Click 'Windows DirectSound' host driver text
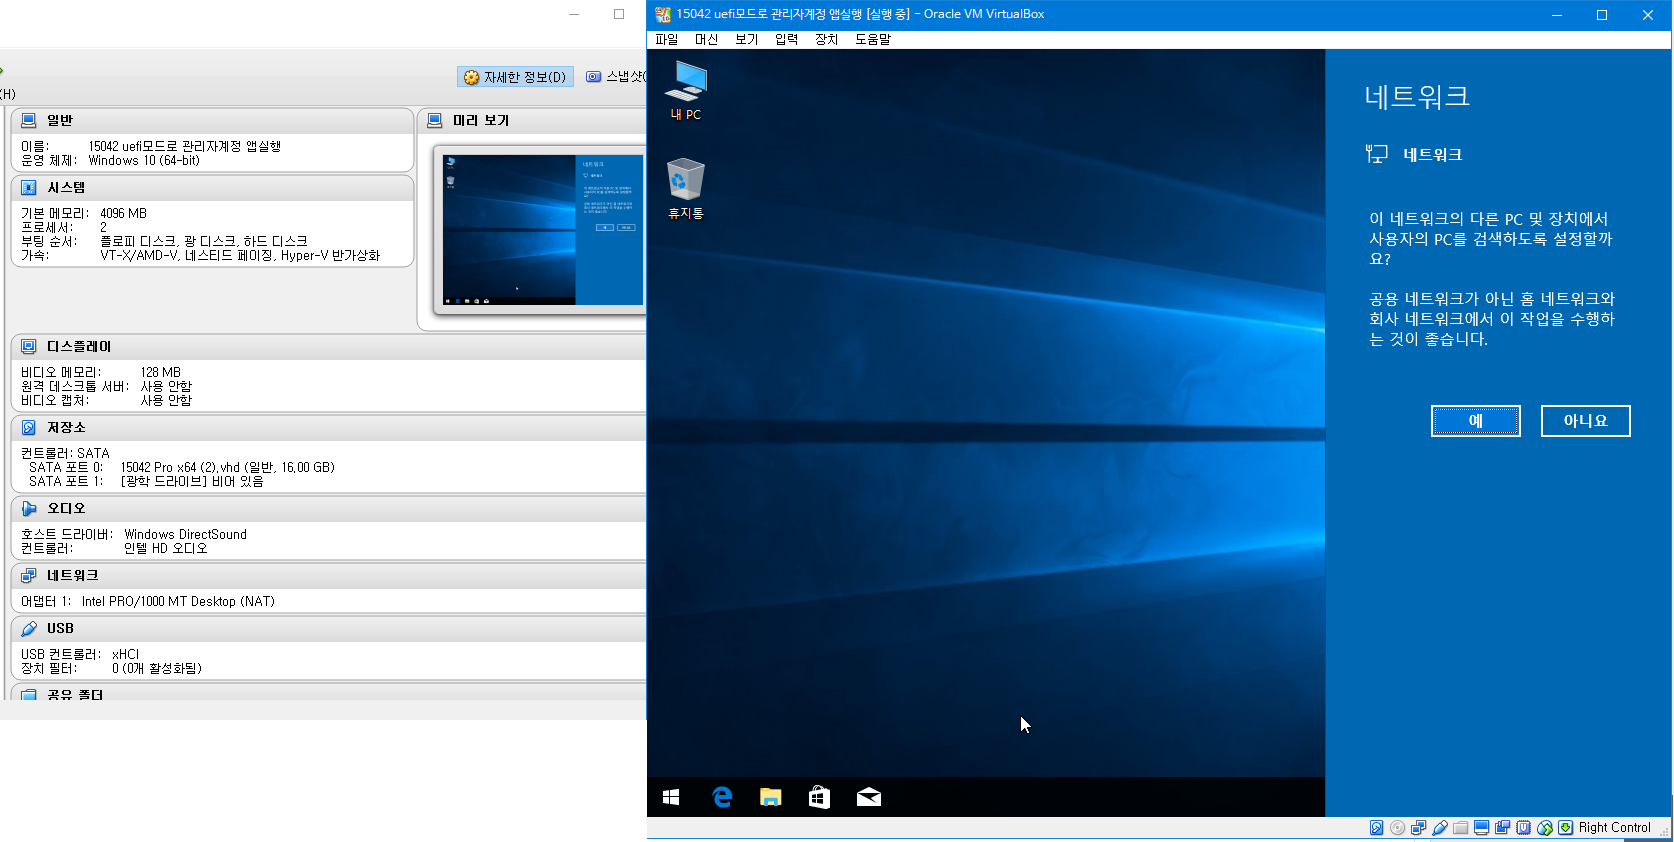The height and width of the screenshot is (842, 1674). [x=185, y=534]
